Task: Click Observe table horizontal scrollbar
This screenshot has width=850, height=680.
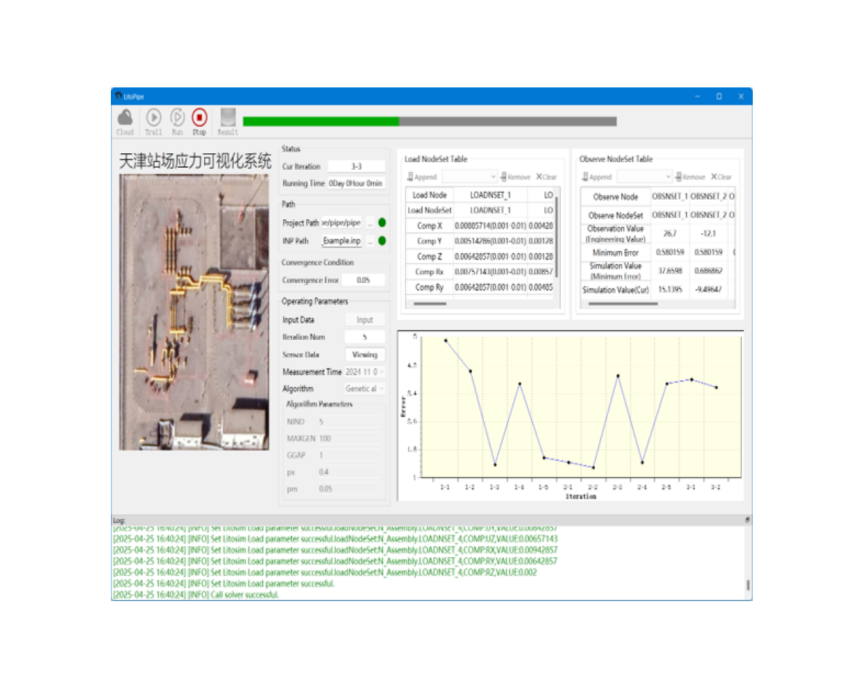Action: tap(623, 304)
